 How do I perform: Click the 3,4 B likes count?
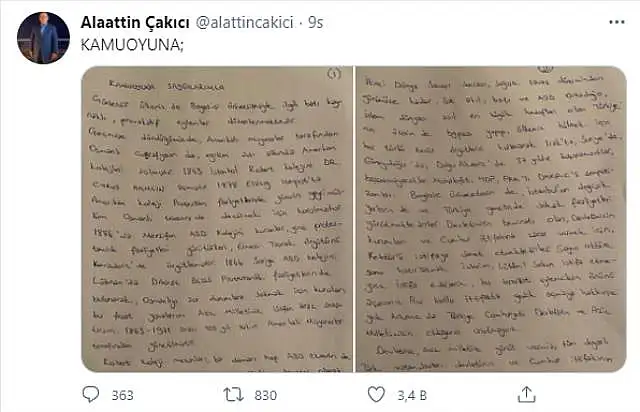click(412, 395)
